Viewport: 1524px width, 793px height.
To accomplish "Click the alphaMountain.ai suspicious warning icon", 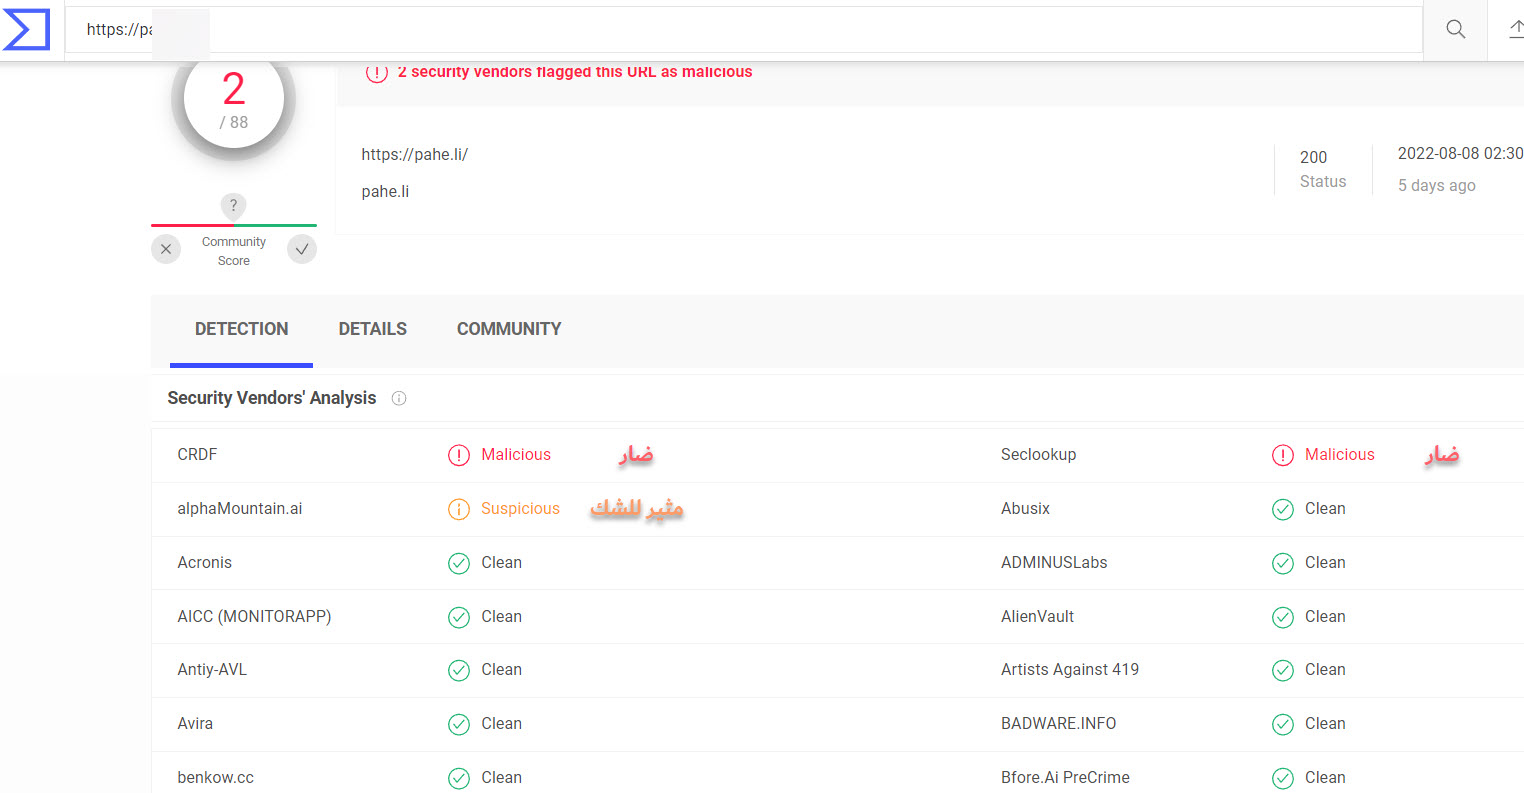I will [458, 509].
